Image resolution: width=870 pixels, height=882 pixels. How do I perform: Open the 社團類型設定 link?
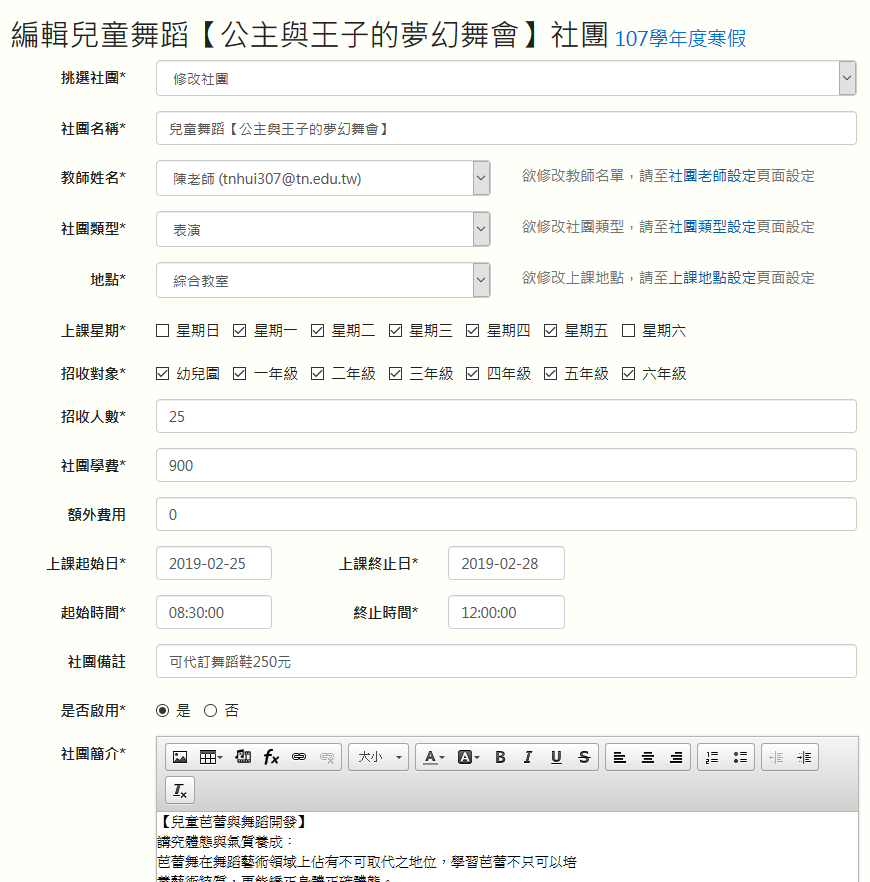(x=712, y=227)
